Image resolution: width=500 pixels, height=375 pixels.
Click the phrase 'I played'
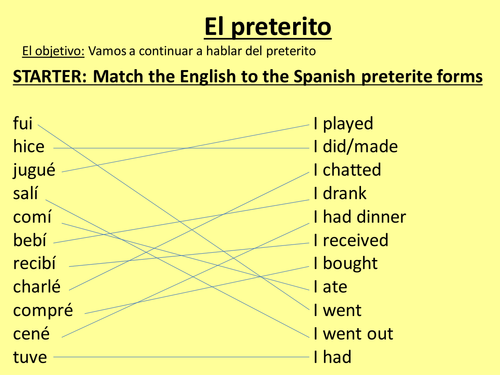[343, 124]
